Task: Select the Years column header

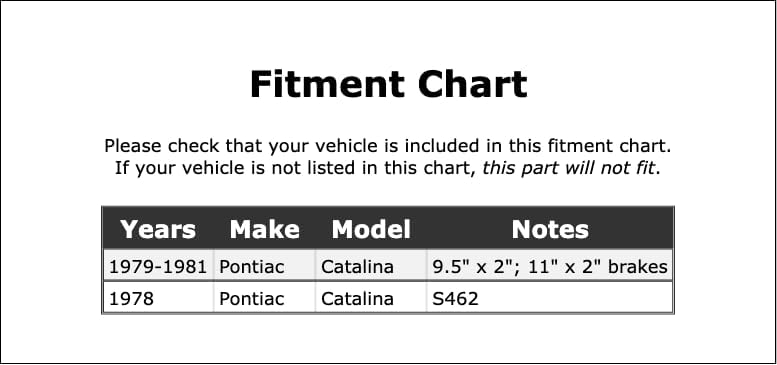Action: coord(158,229)
